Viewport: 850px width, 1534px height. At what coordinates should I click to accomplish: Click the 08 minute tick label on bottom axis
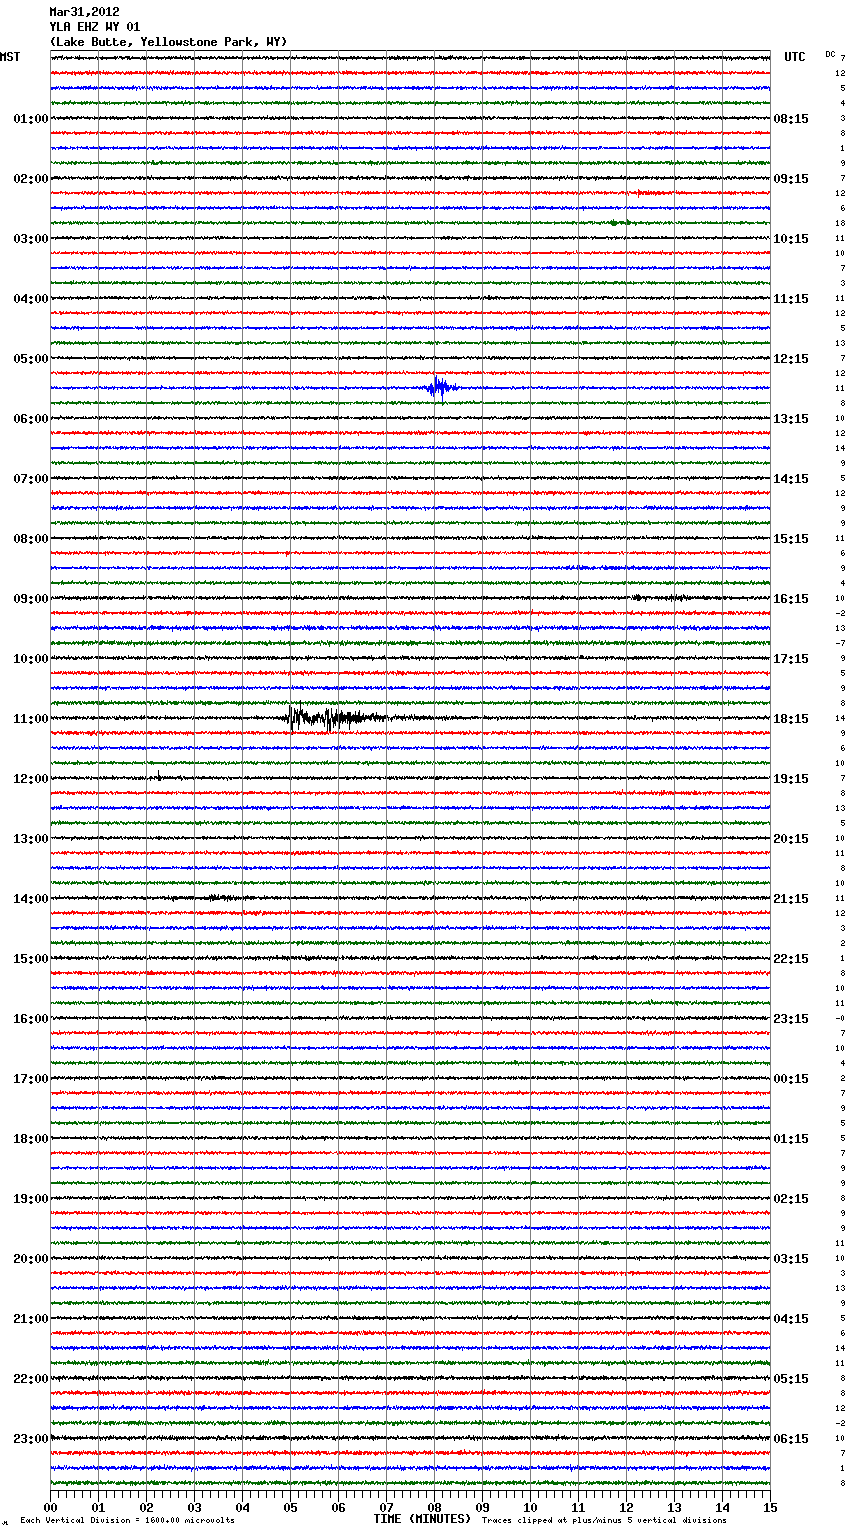[x=435, y=1507]
